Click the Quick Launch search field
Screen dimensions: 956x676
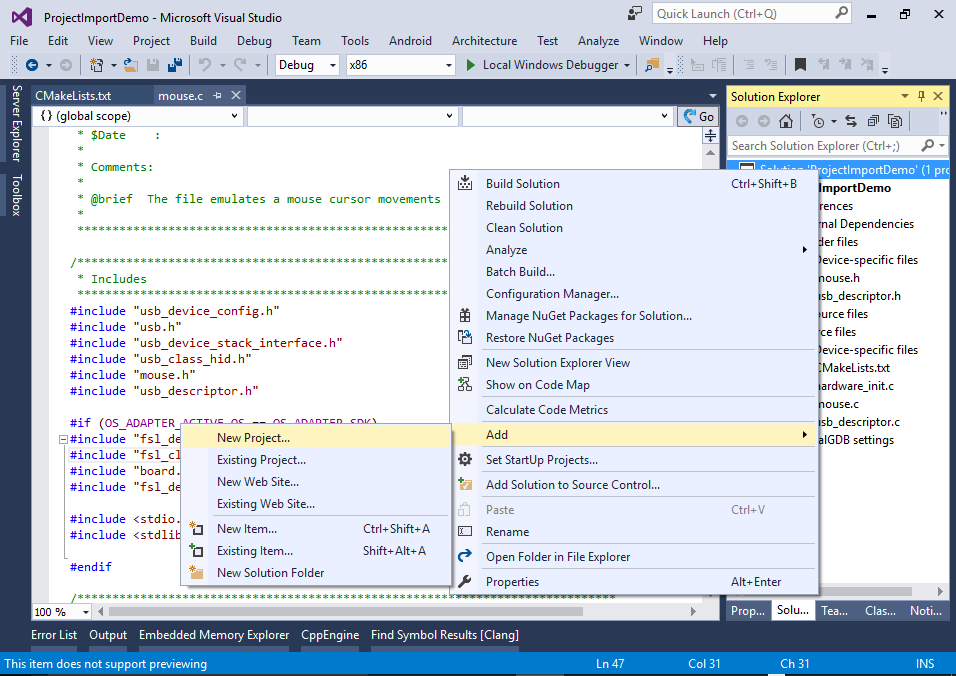click(x=743, y=13)
